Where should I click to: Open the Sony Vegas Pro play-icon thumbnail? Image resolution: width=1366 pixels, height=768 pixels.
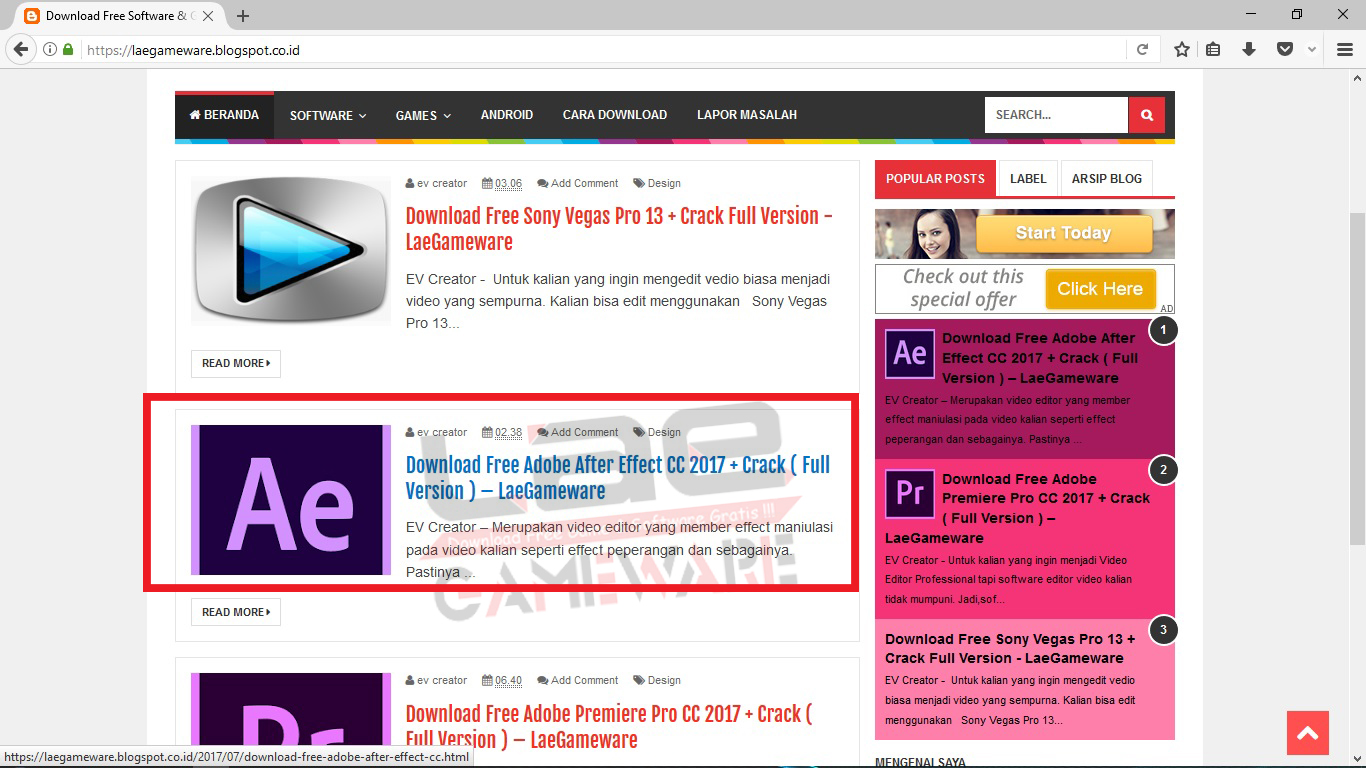pyautogui.click(x=291, y=251)
